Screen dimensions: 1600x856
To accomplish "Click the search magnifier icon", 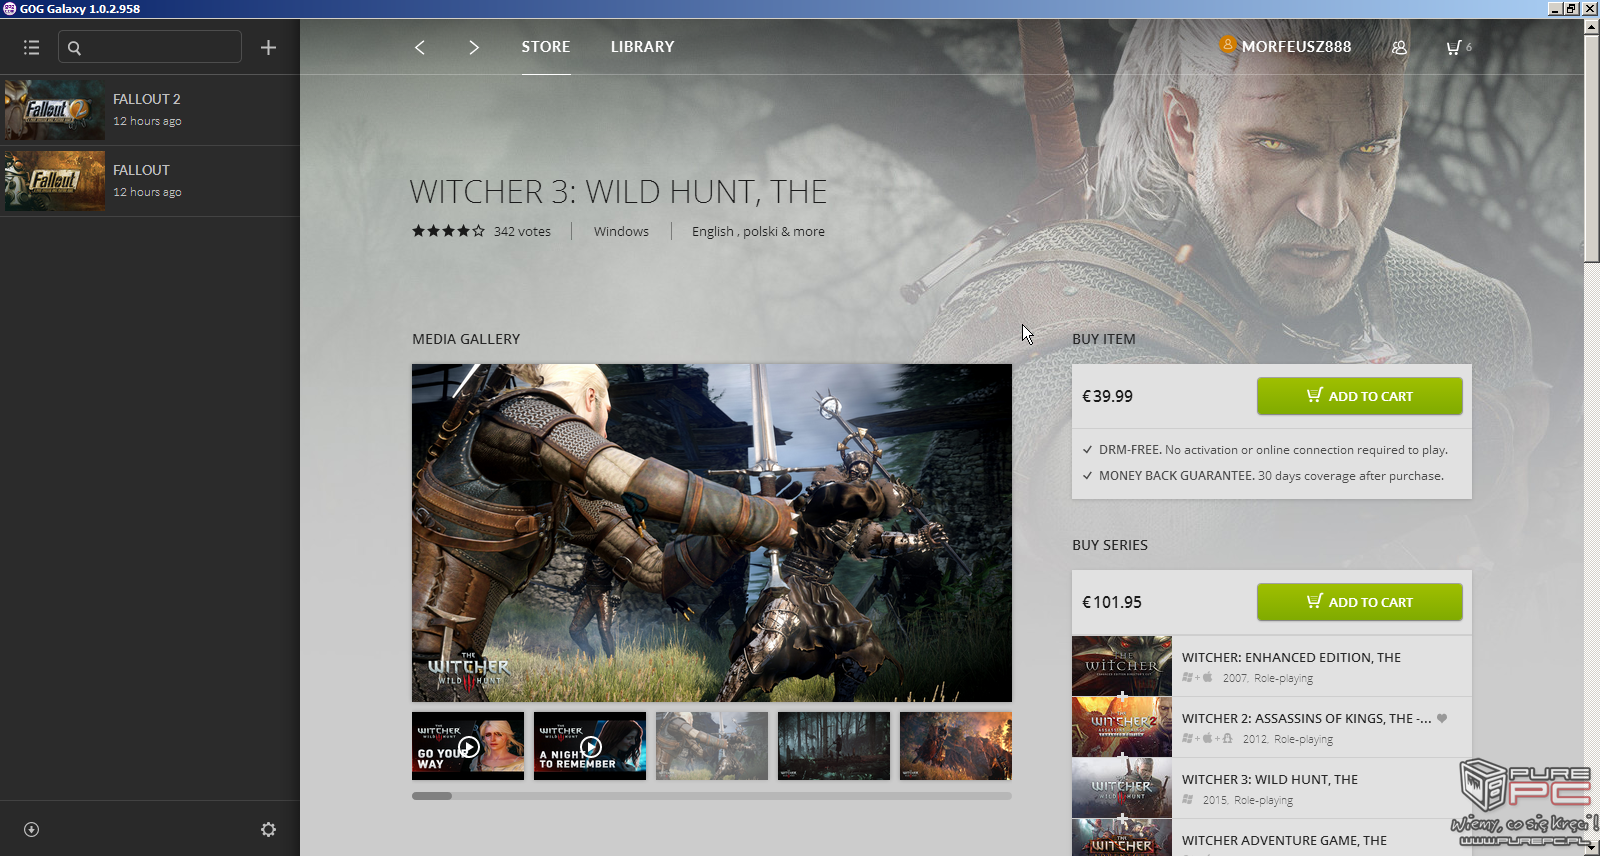I will [x=74, y=47].
